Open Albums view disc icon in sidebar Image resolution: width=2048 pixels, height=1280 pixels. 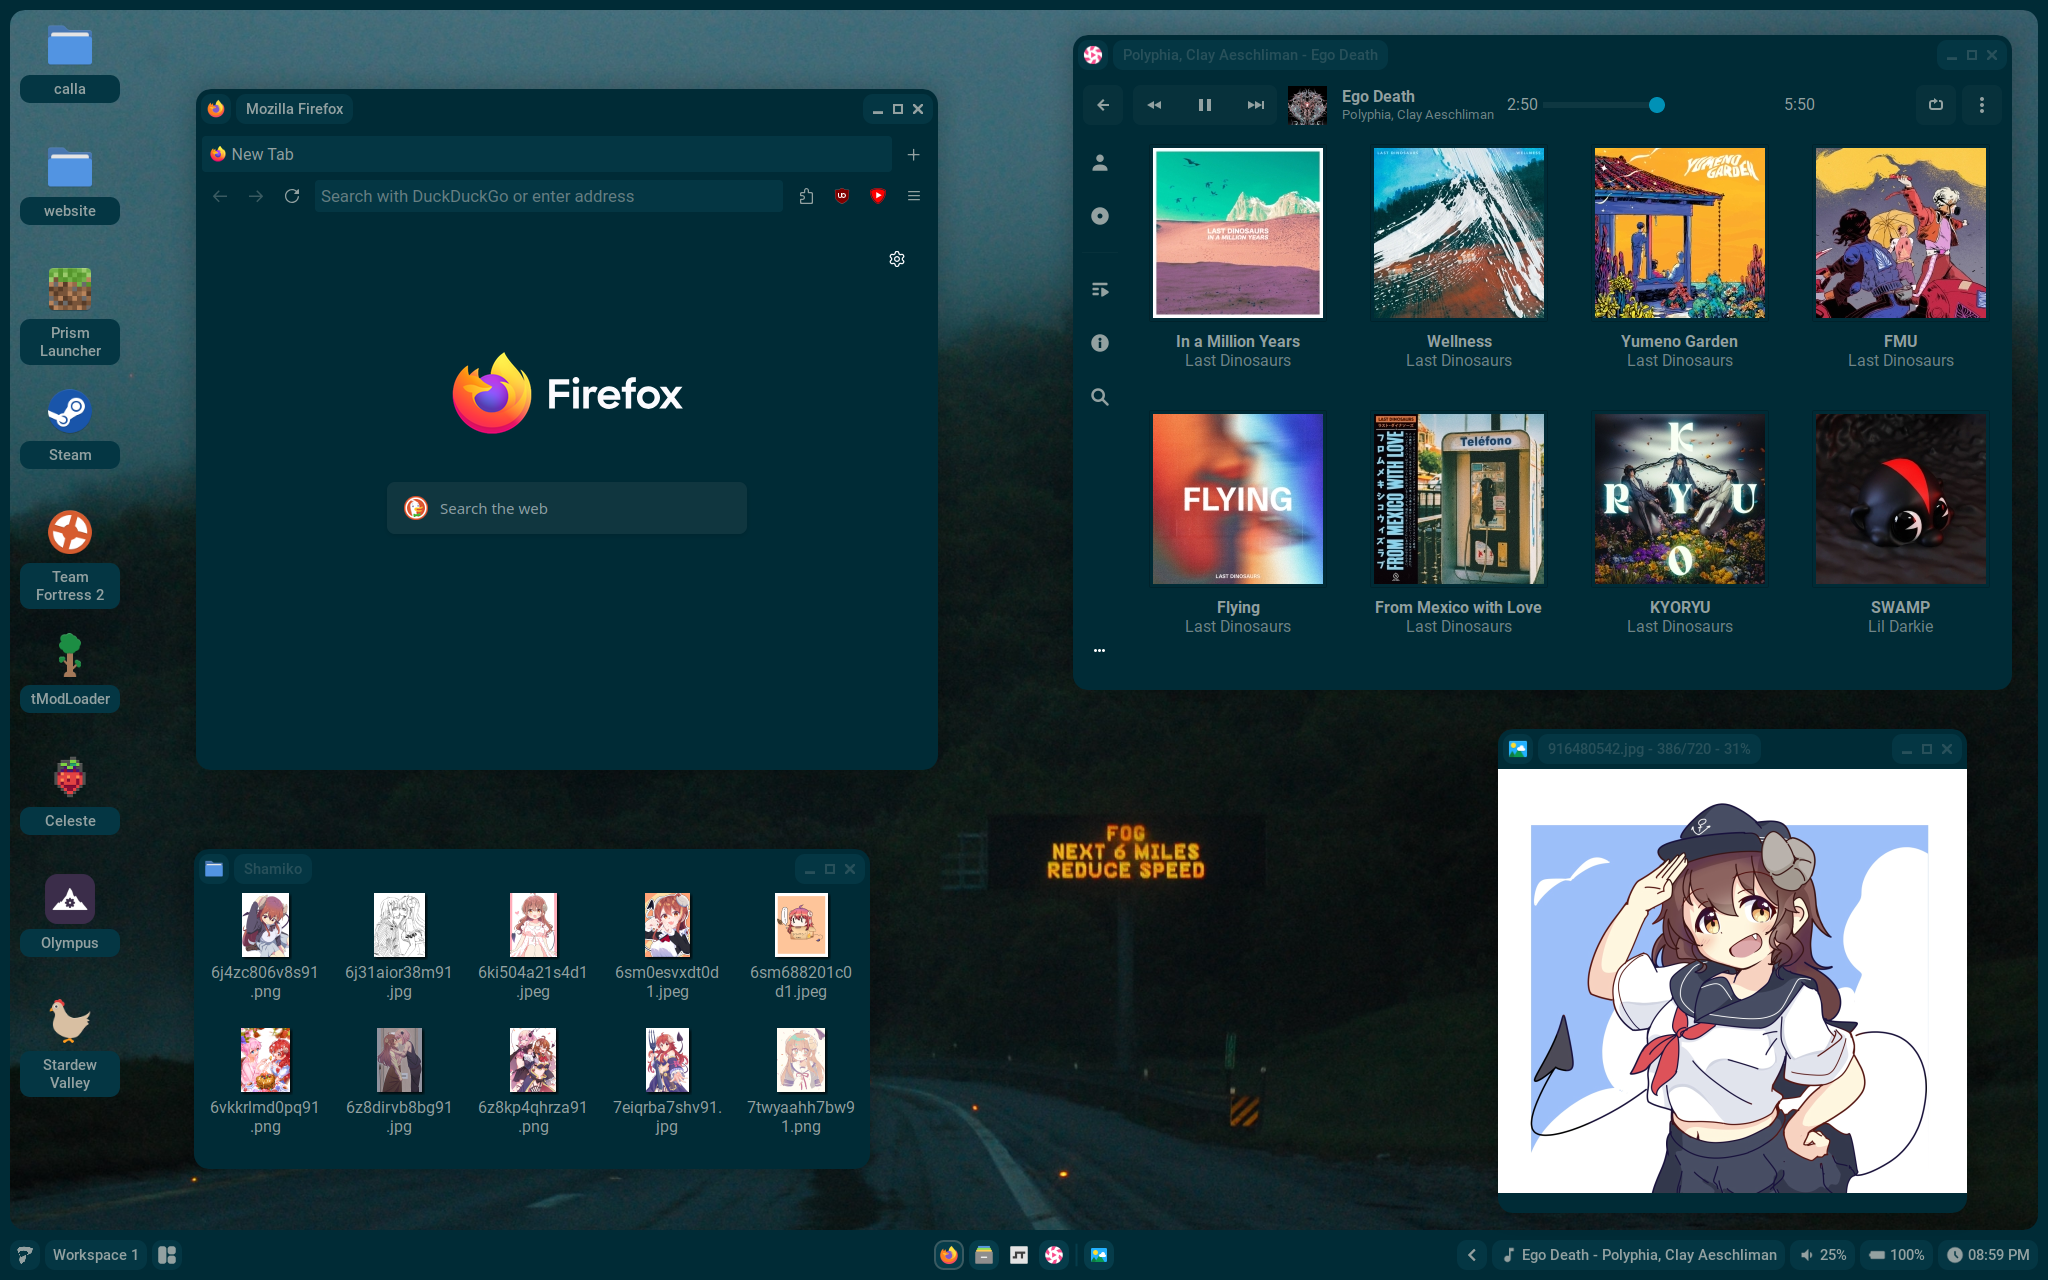[1100, 216]
